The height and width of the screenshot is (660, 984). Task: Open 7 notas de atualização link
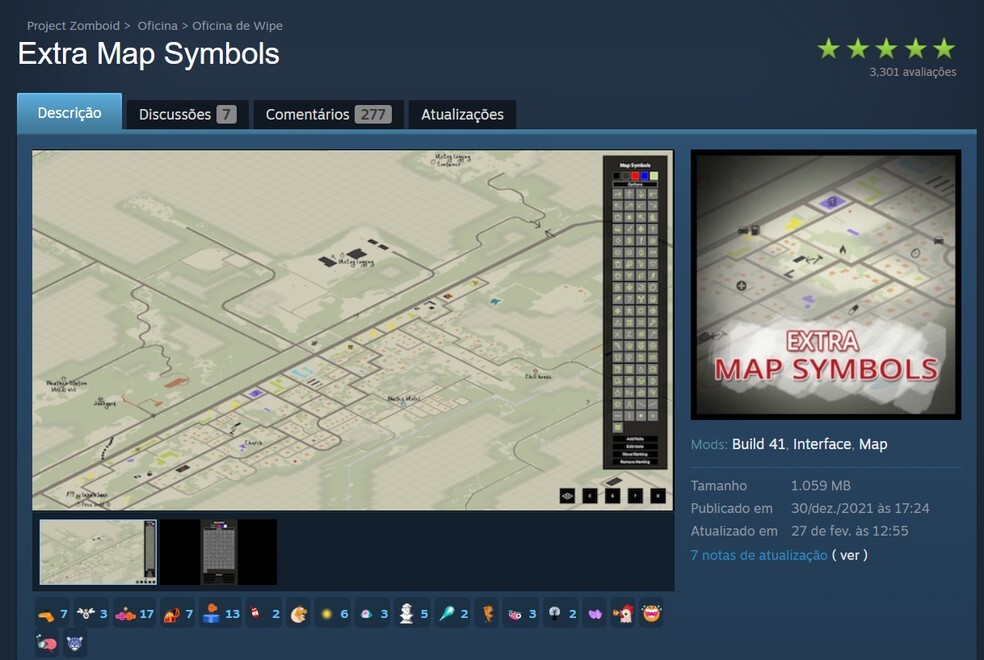coord(759,555)
